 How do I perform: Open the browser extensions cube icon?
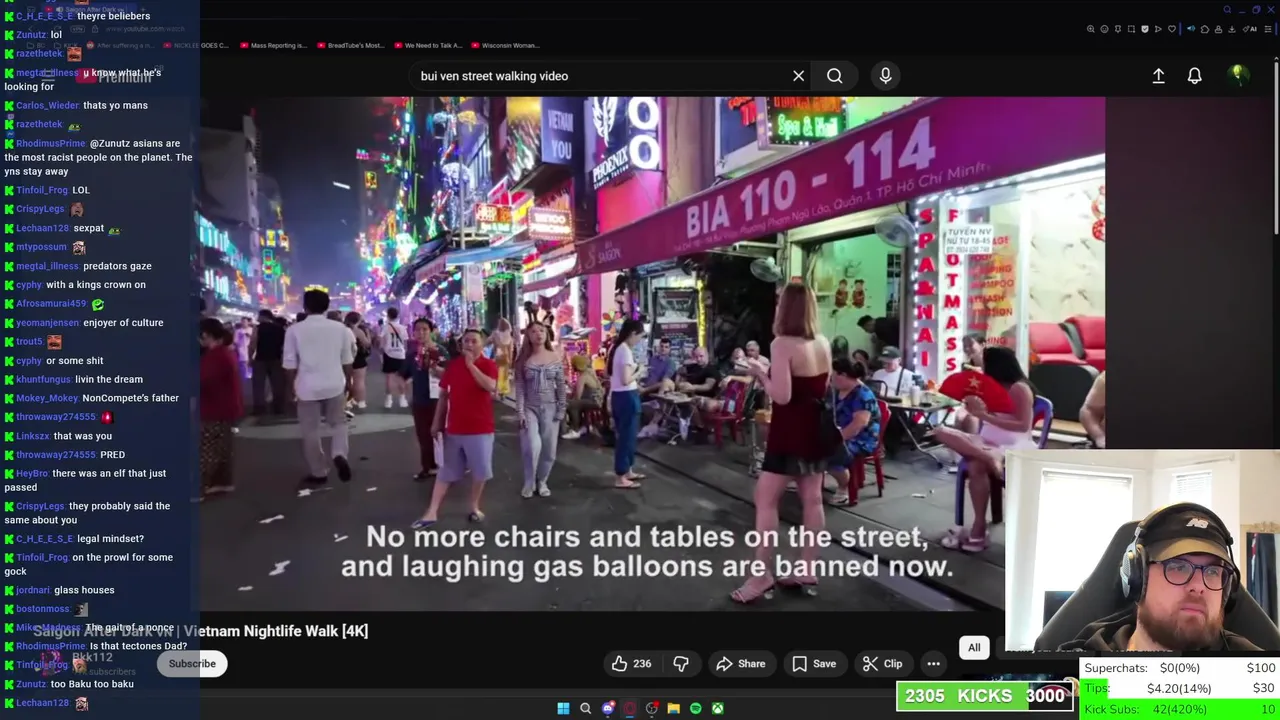tap(1205, 29)
